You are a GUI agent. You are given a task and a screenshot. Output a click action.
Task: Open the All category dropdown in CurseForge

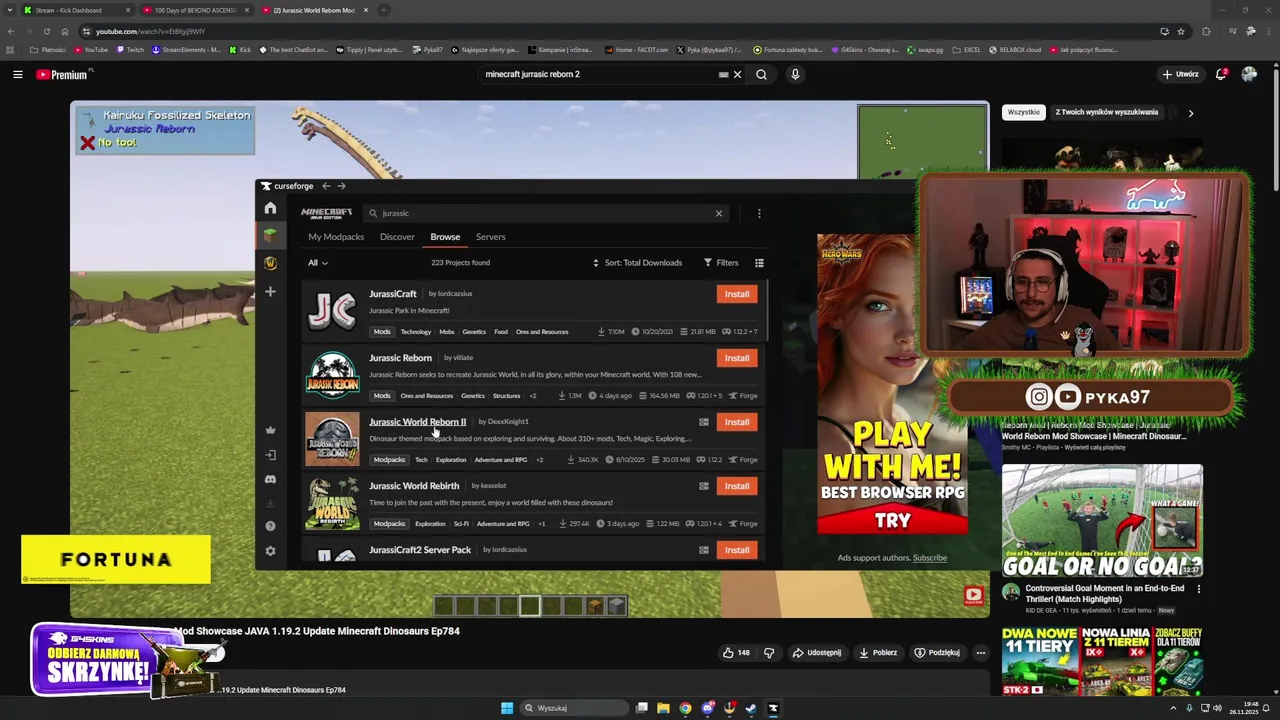(317, 263)
